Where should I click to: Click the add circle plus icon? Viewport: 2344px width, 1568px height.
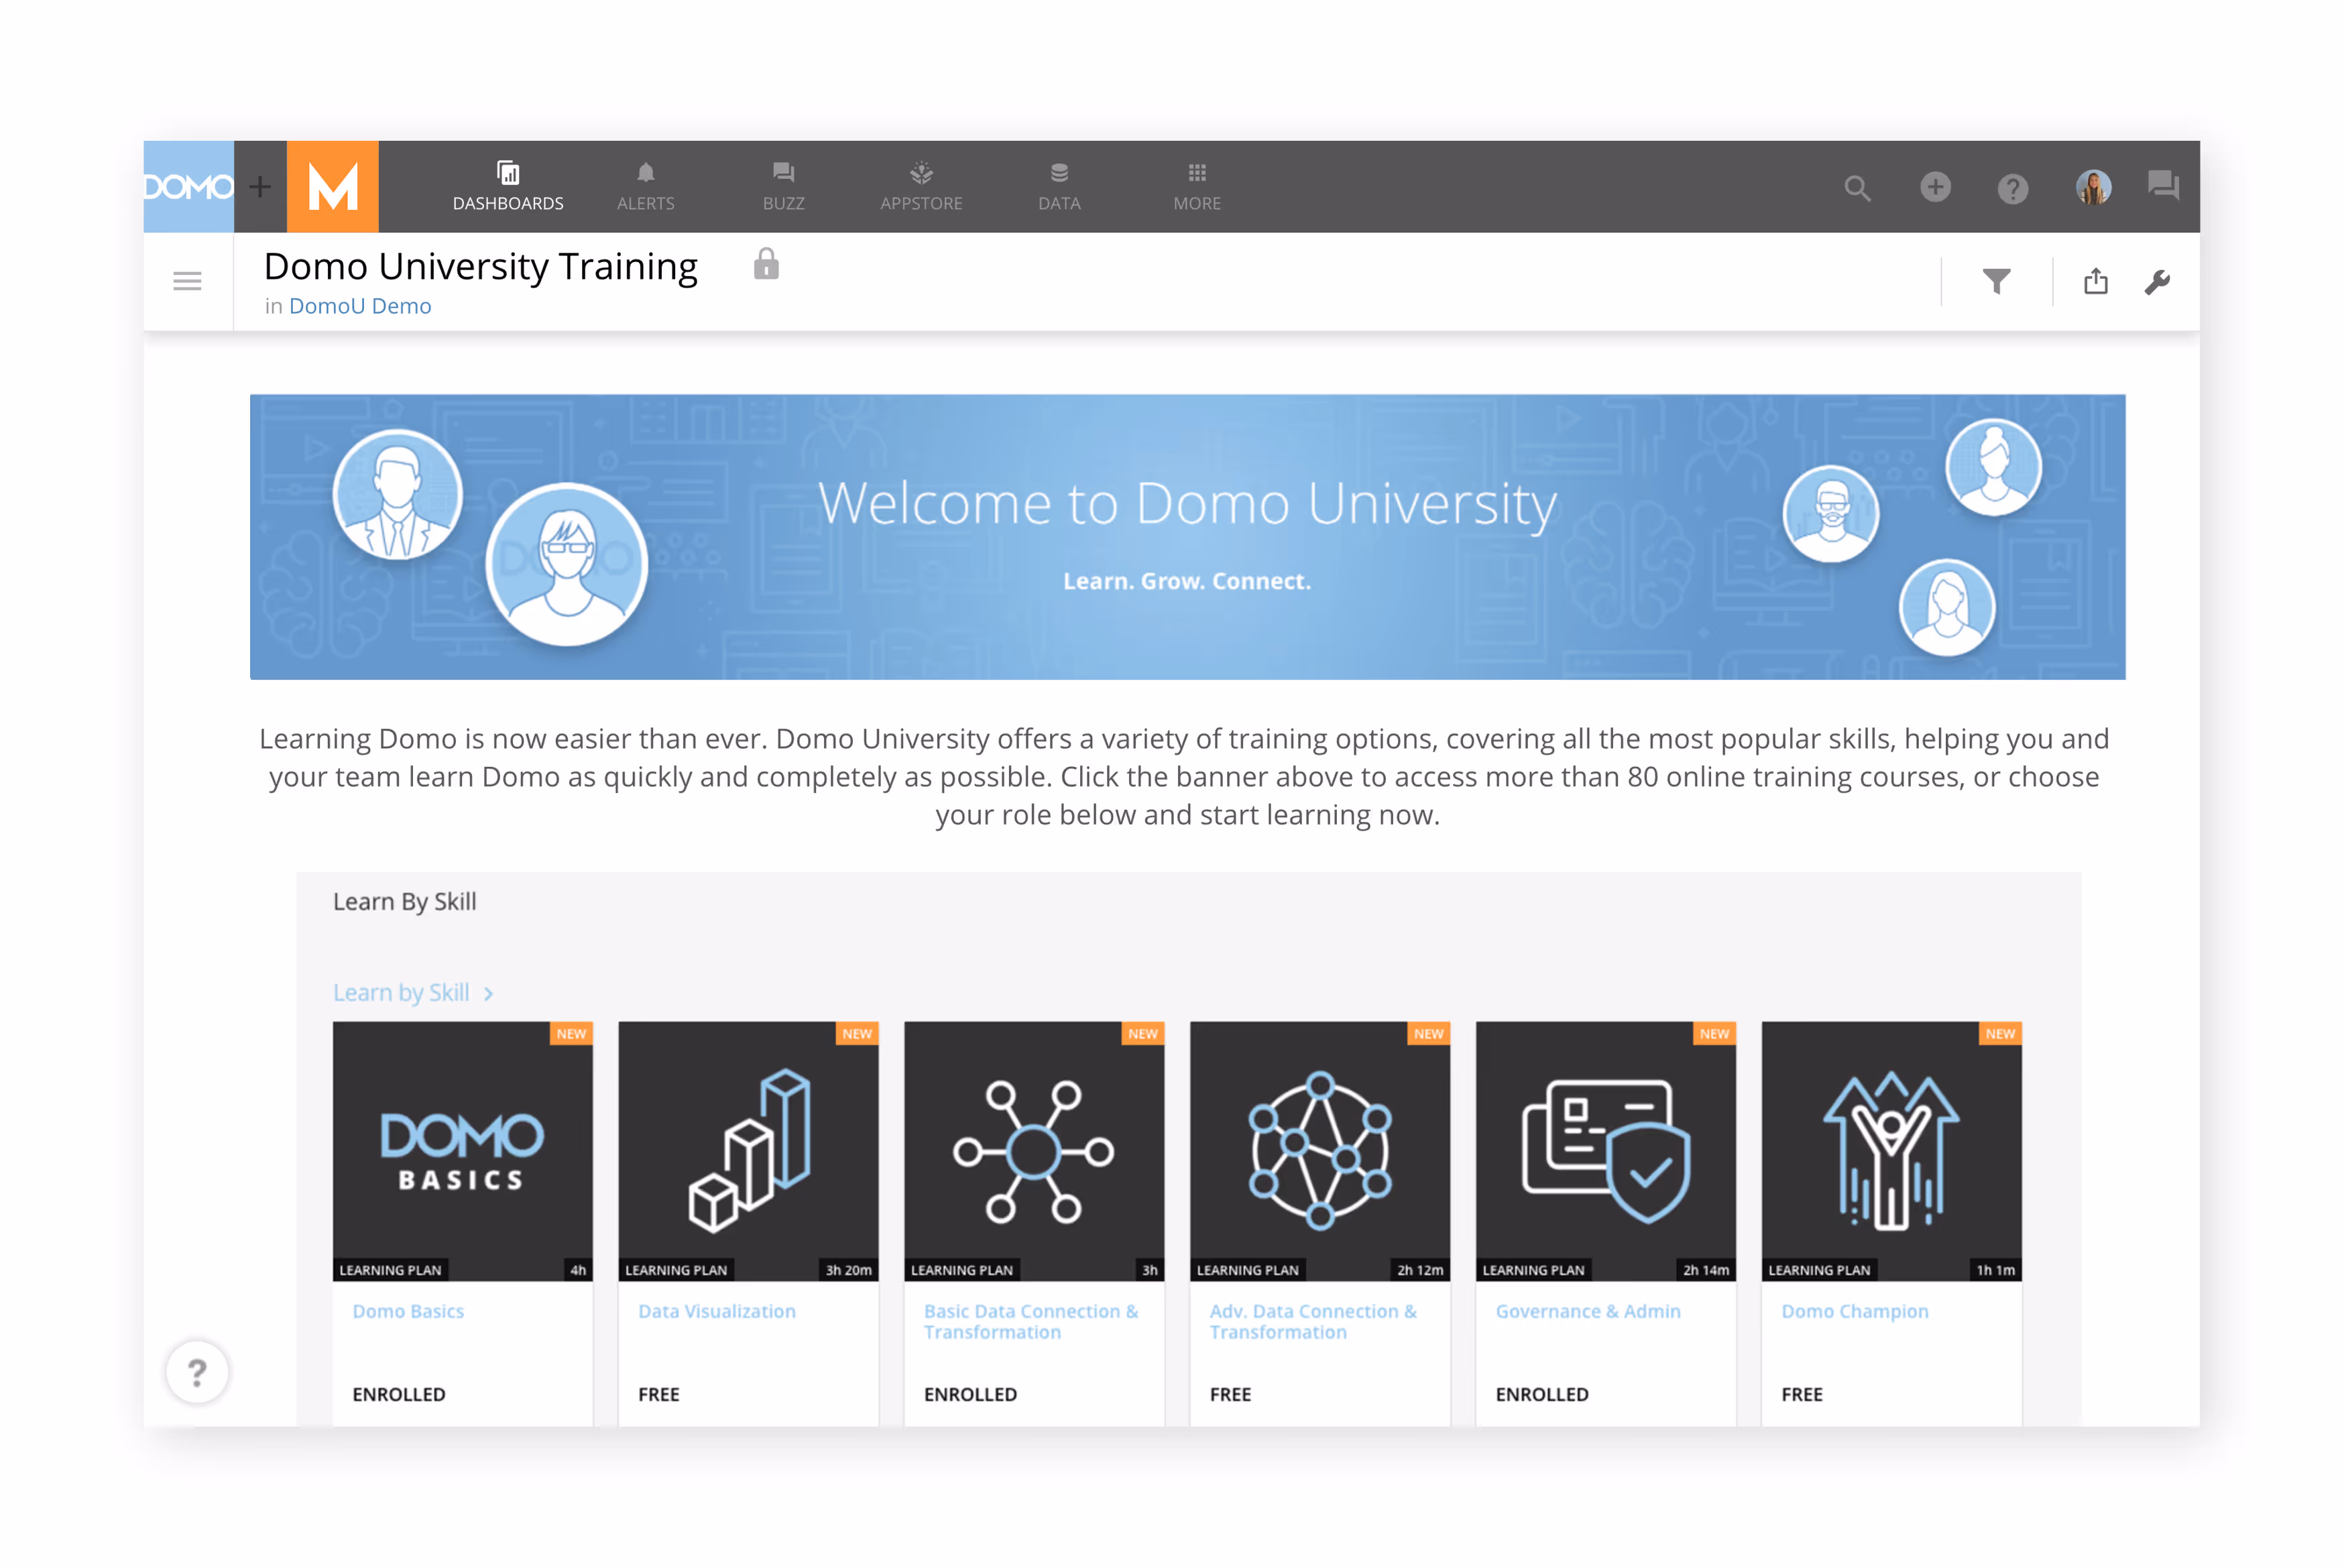1935,187
